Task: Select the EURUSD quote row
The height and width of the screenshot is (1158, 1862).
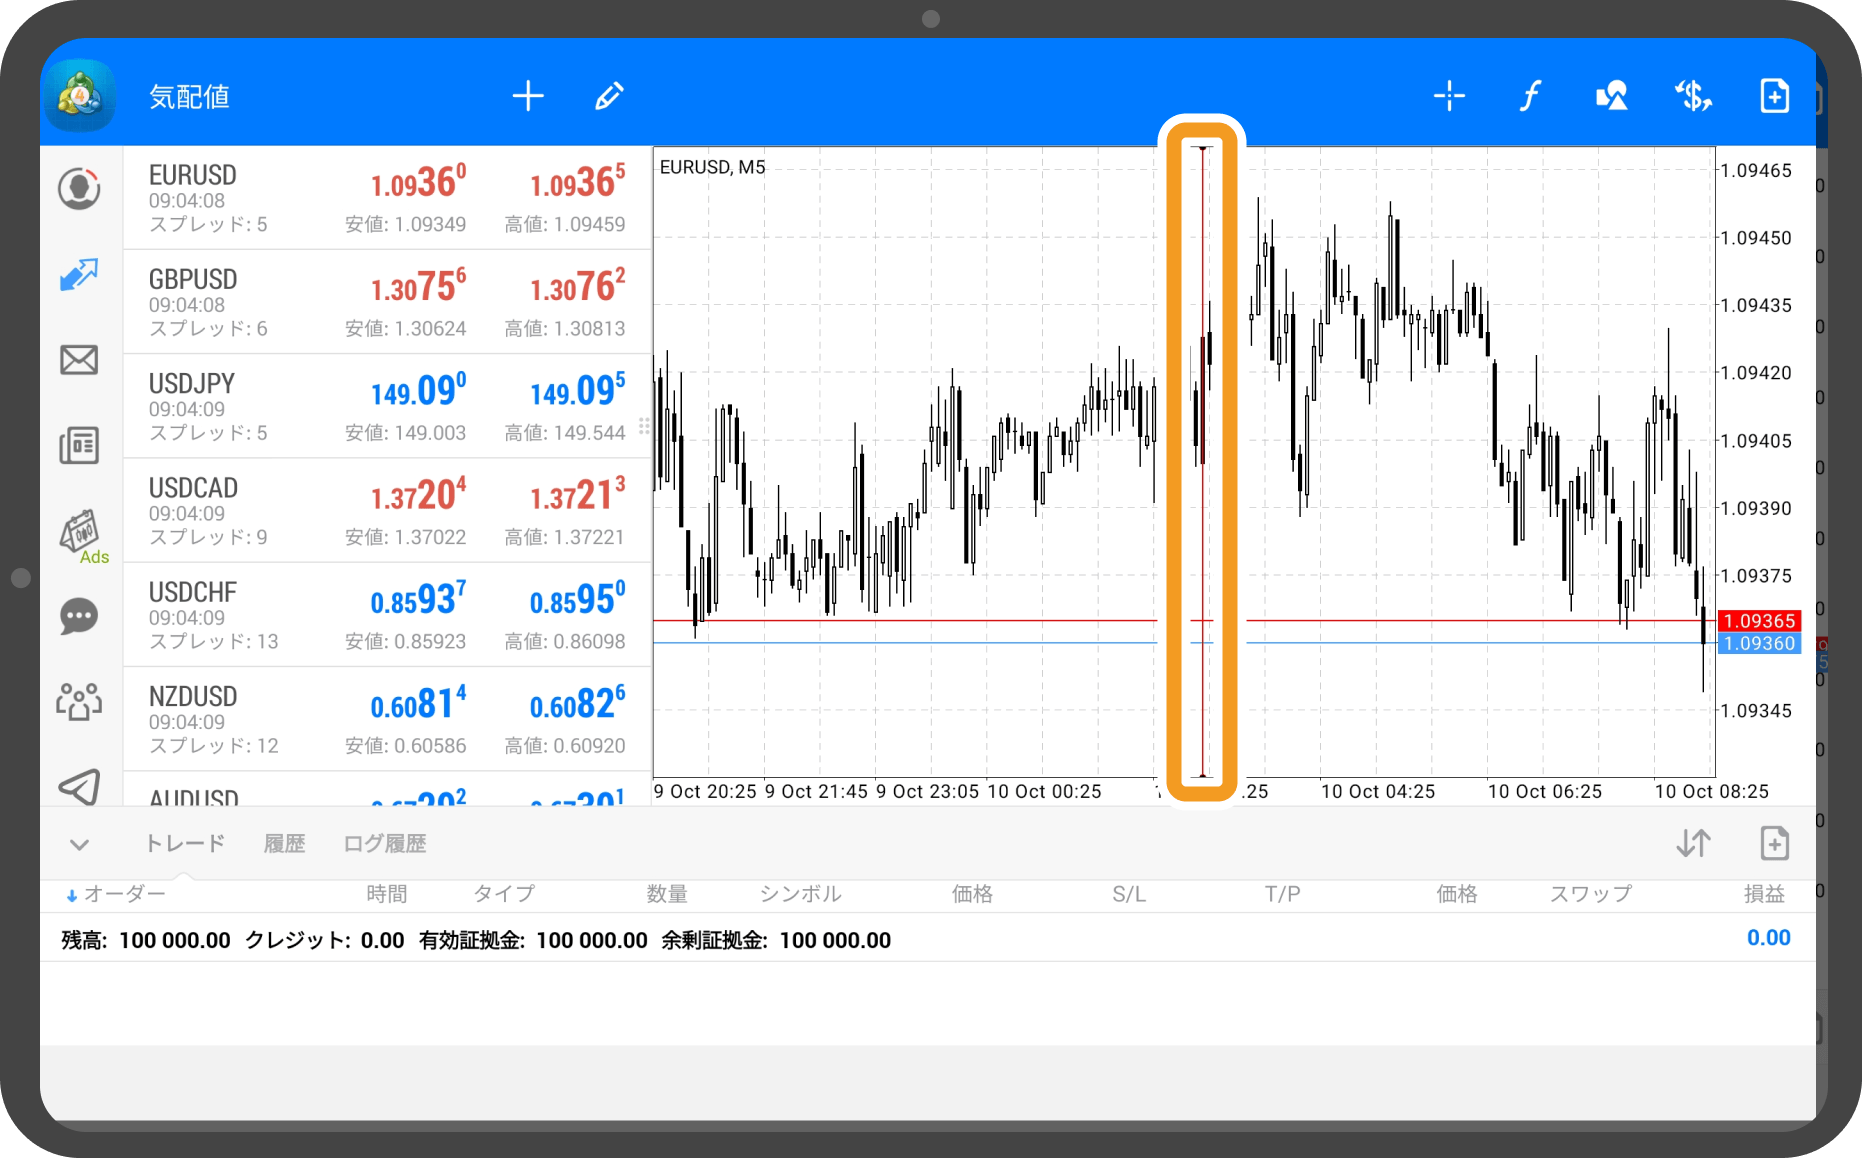Action: 387,198
